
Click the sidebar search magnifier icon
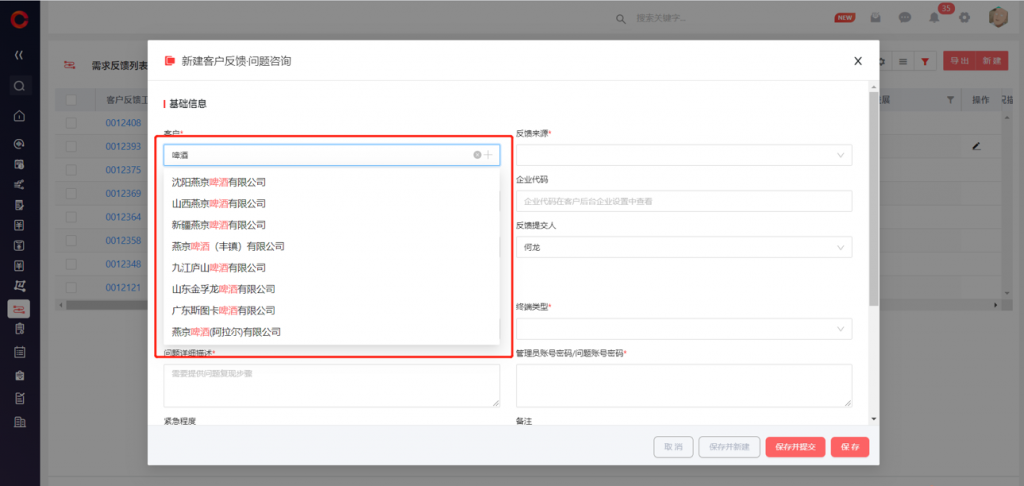19,86
